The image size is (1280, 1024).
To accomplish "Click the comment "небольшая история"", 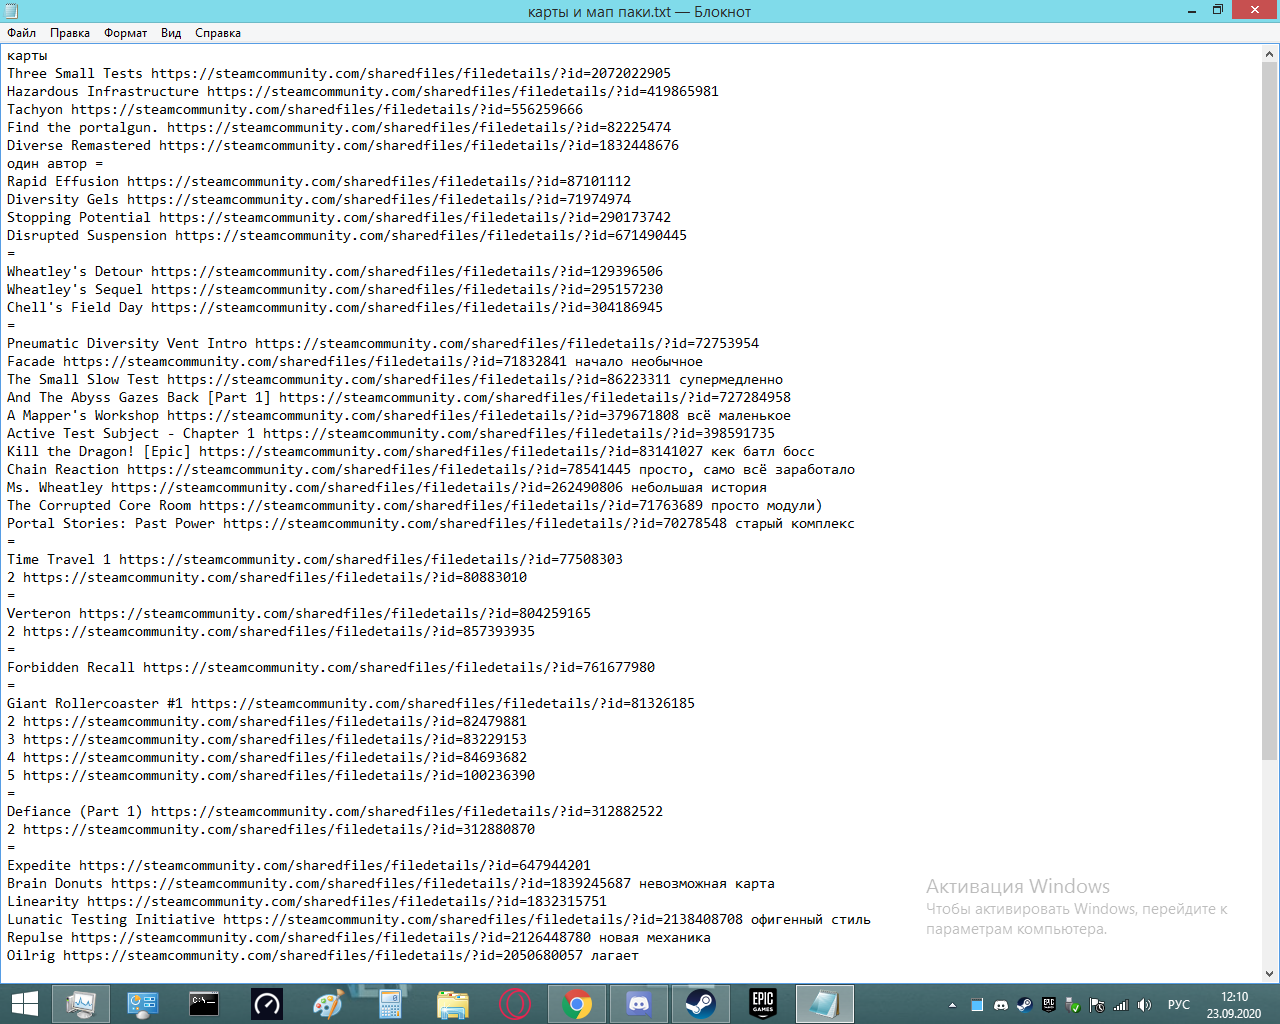I will (699, 488).
